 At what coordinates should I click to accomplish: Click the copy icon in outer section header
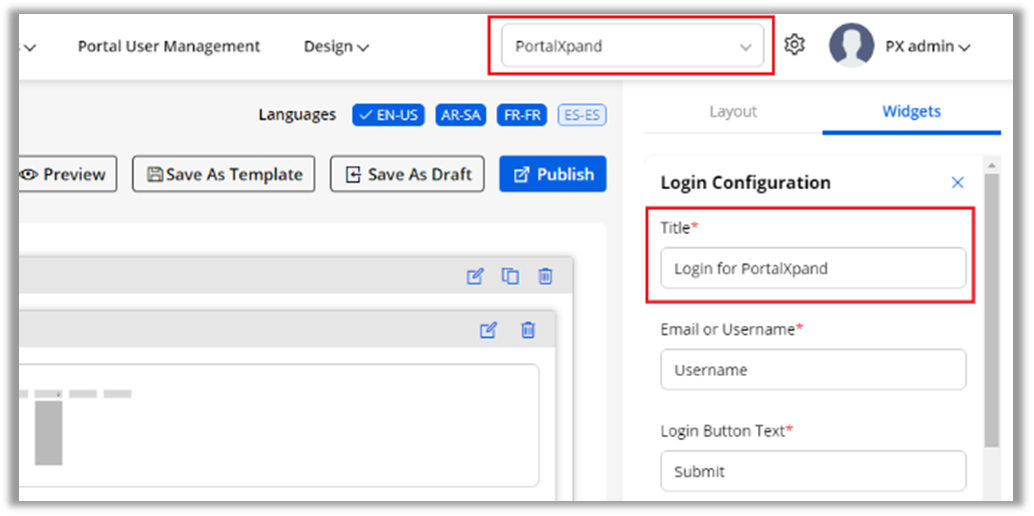tap(510, 276)
